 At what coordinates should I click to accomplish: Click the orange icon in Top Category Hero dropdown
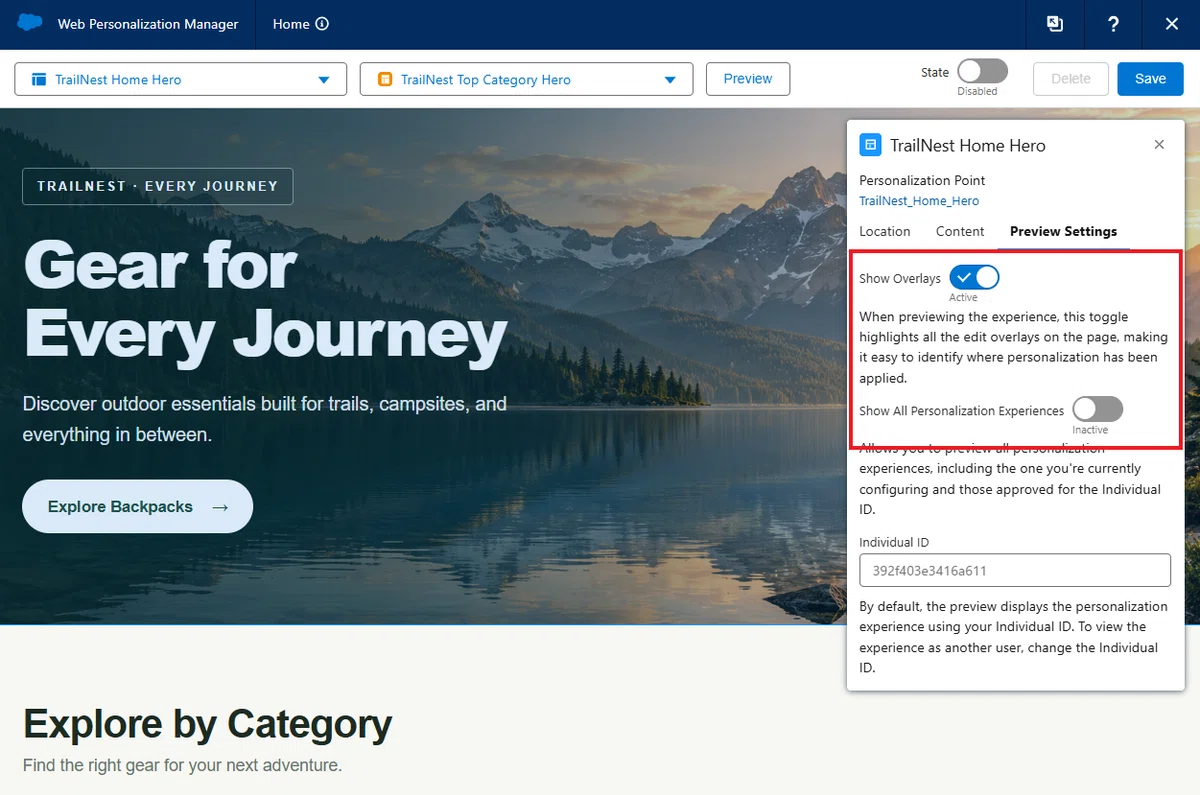[384, 80]
